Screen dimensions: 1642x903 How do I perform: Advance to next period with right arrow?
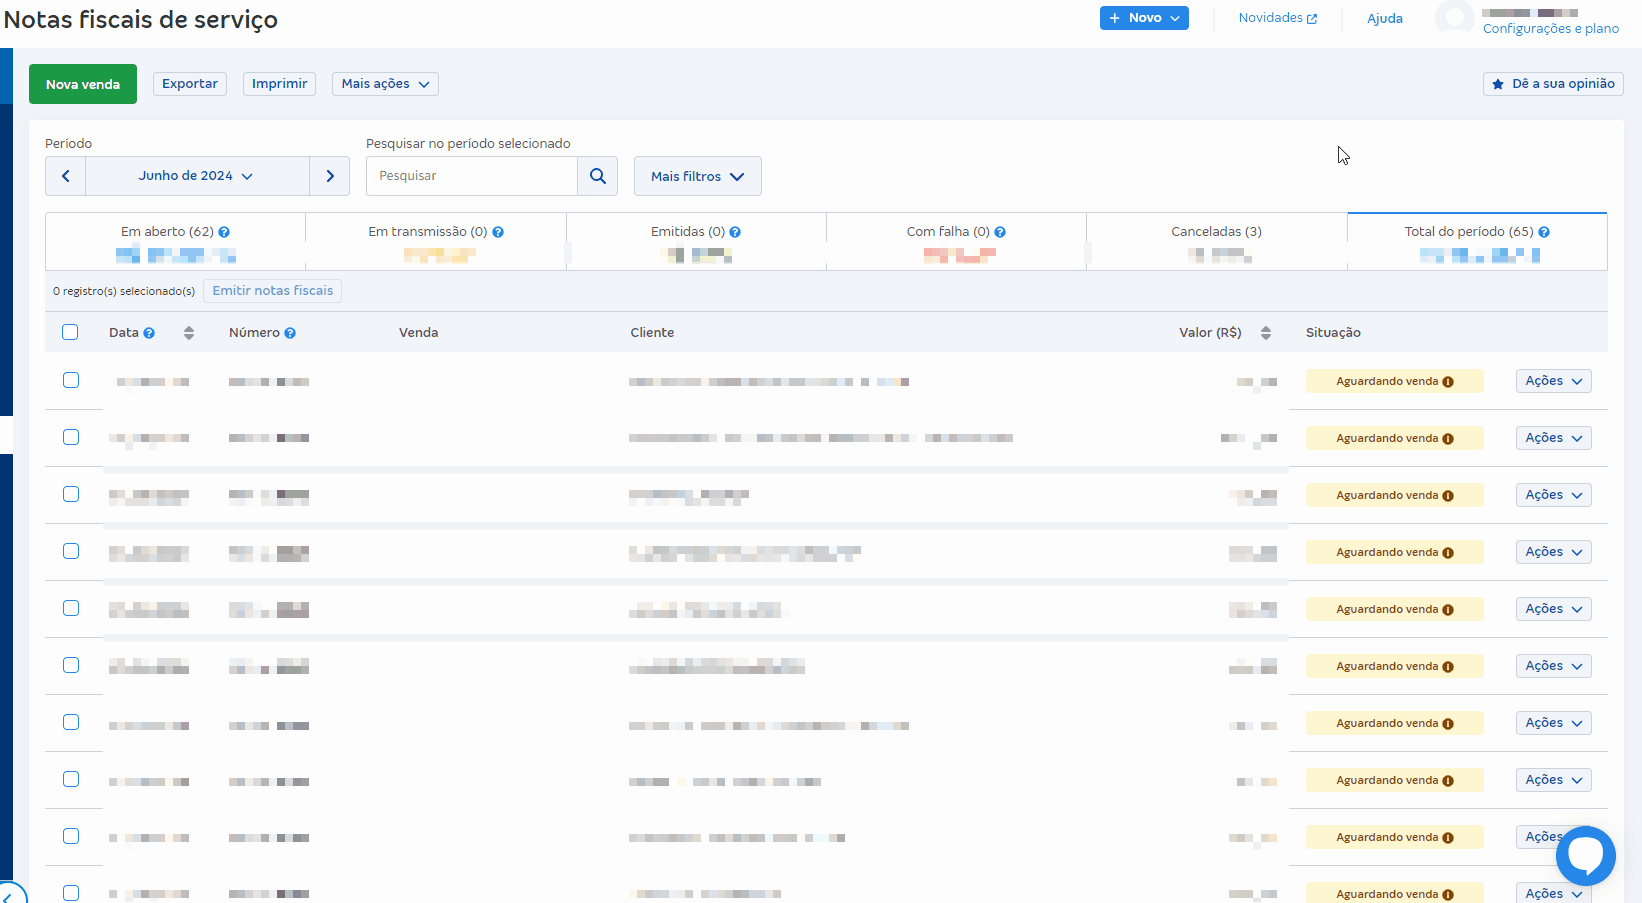(330, 176)
